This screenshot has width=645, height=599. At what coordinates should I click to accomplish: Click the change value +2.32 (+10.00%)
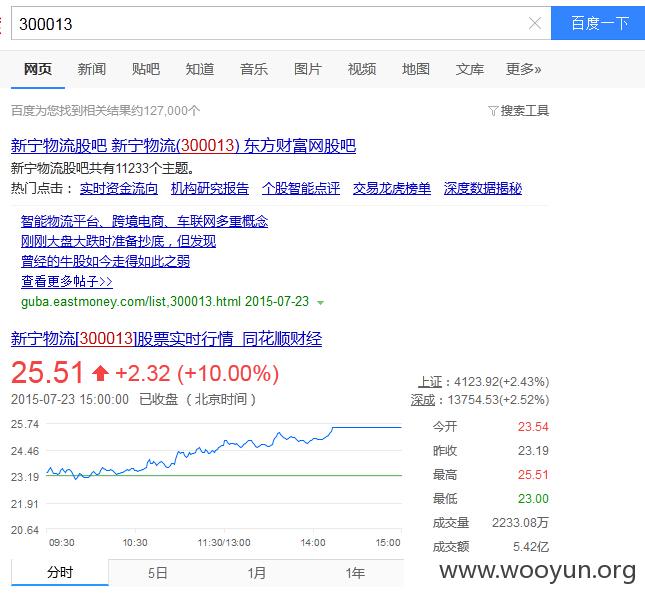(x=197, y=374)
